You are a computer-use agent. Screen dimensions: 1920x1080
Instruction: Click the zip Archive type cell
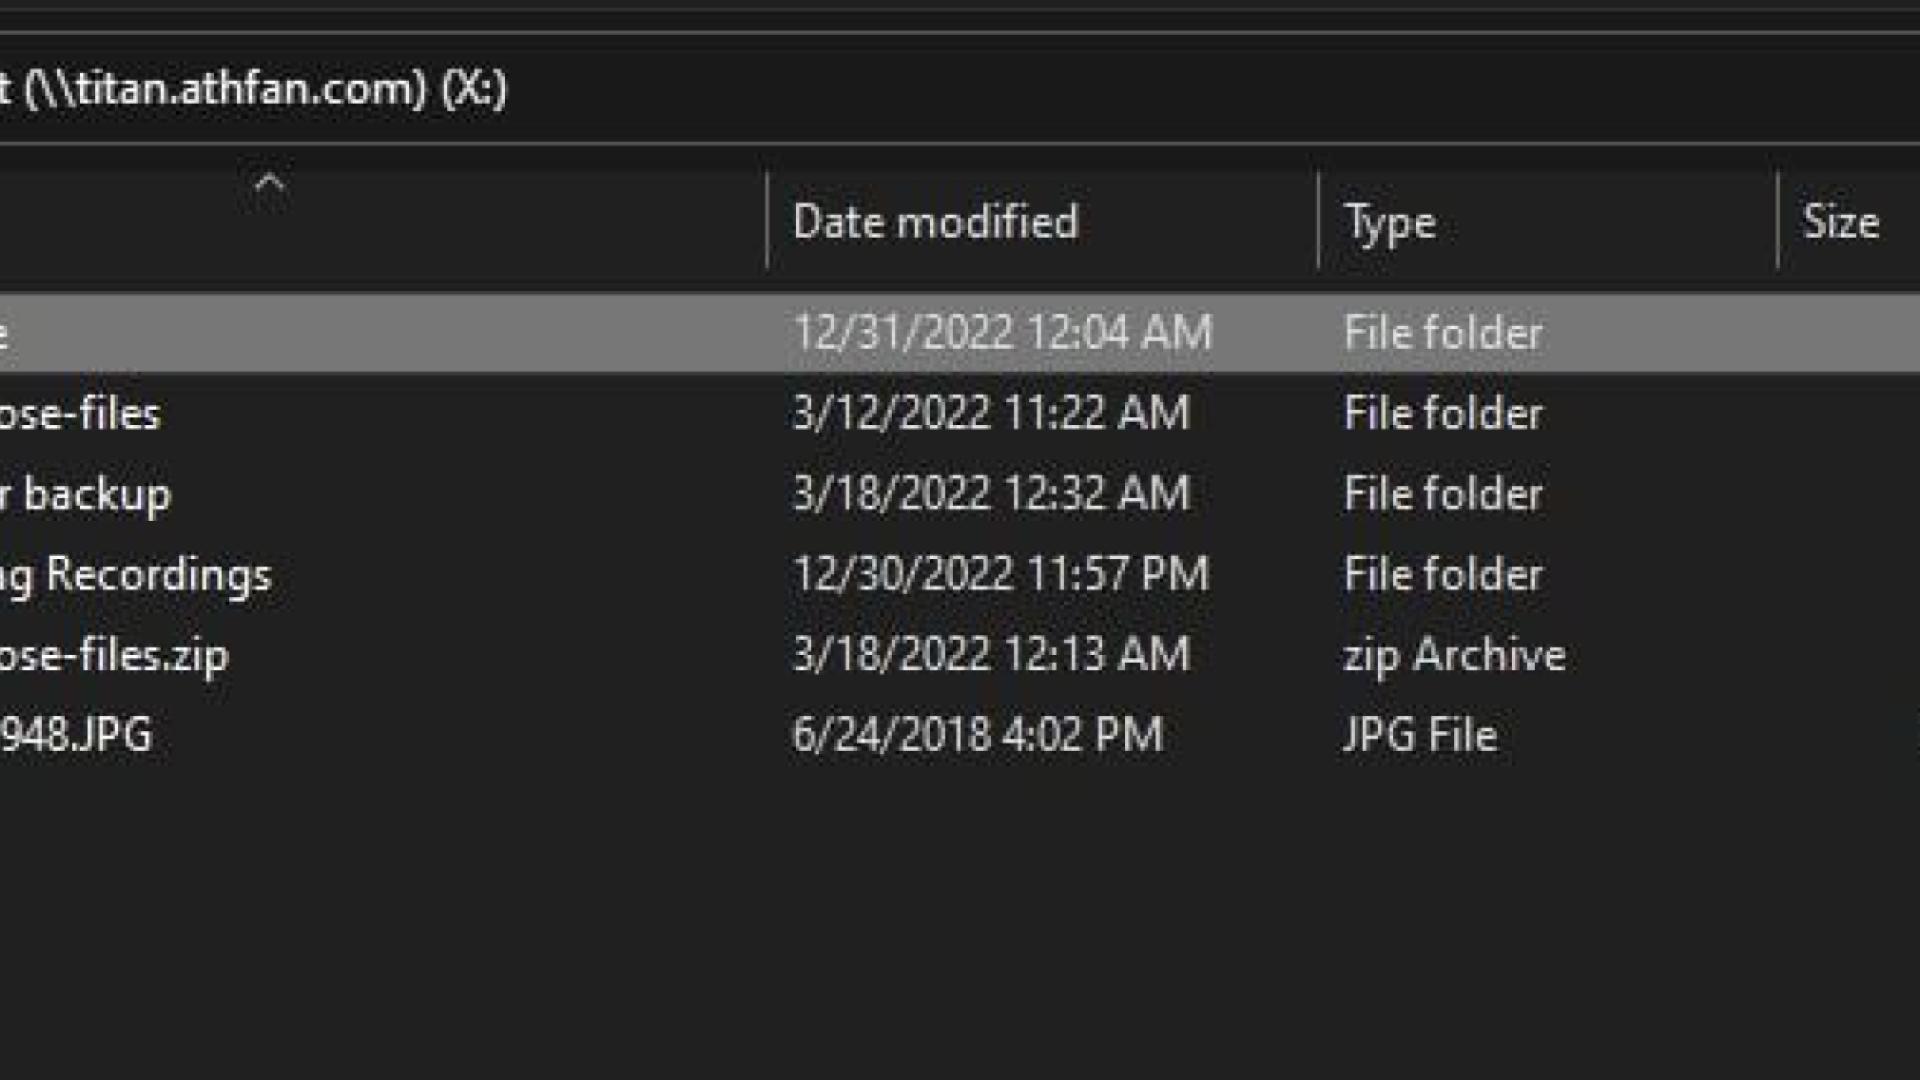1454,655
